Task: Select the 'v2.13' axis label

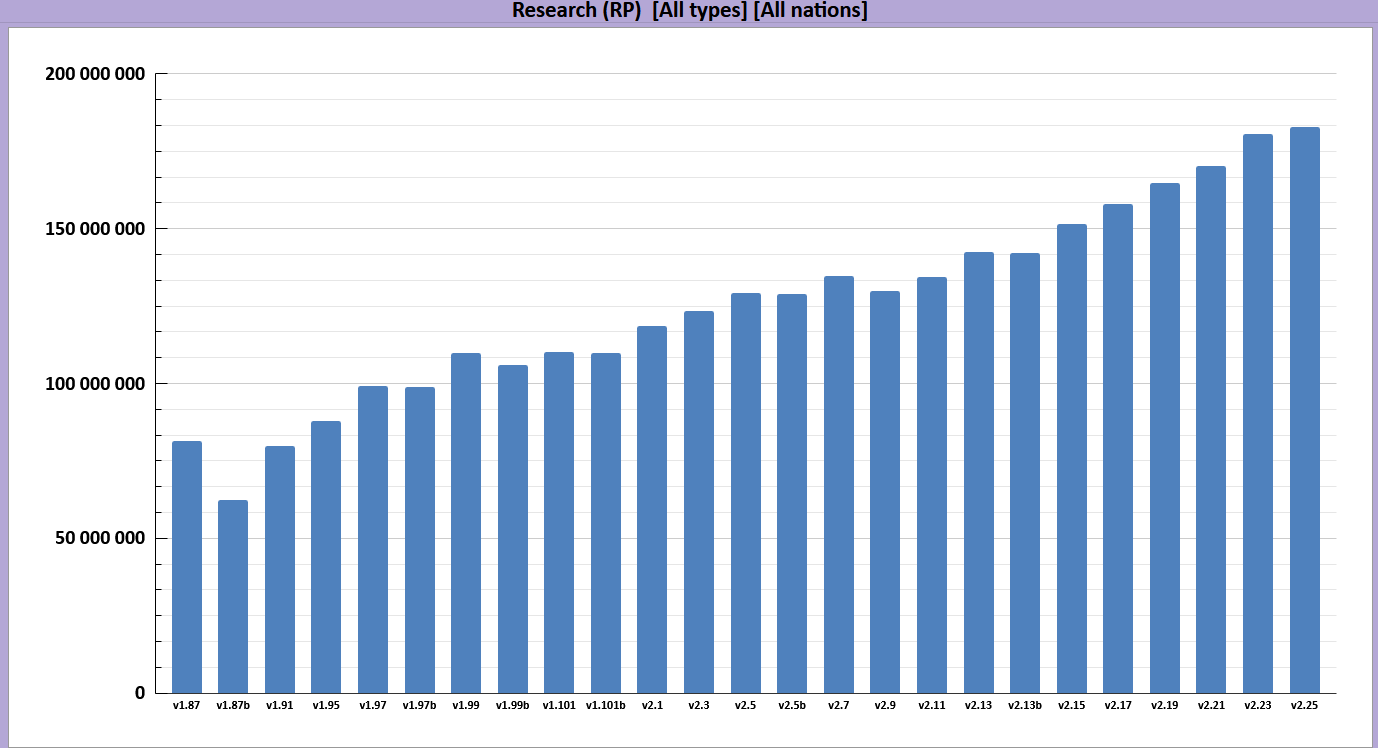Action: (979, 706)
